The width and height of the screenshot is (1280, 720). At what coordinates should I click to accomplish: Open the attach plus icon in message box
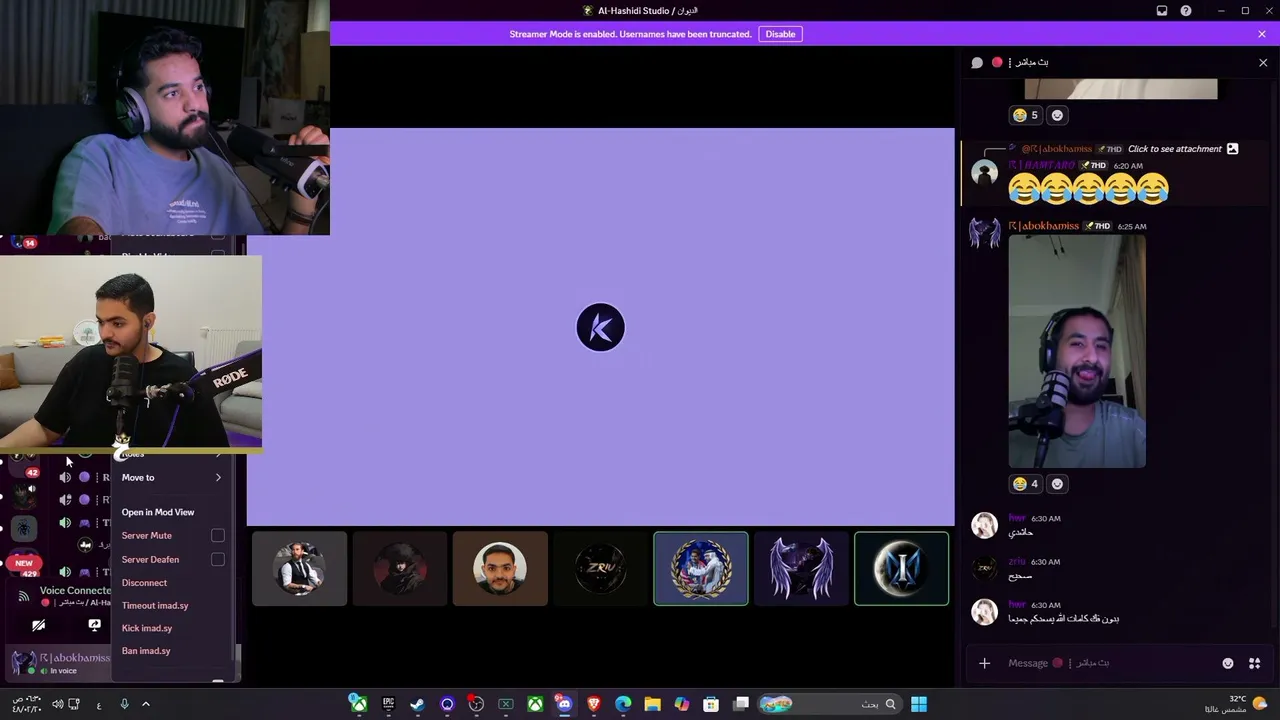pyautogui.click(x=984, y=663)
